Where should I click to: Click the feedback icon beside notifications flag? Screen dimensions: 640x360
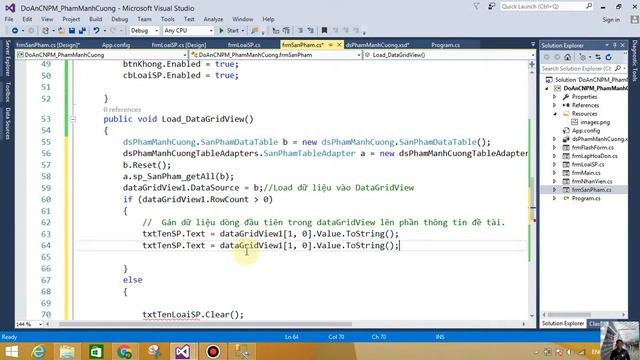click(491, 7)
